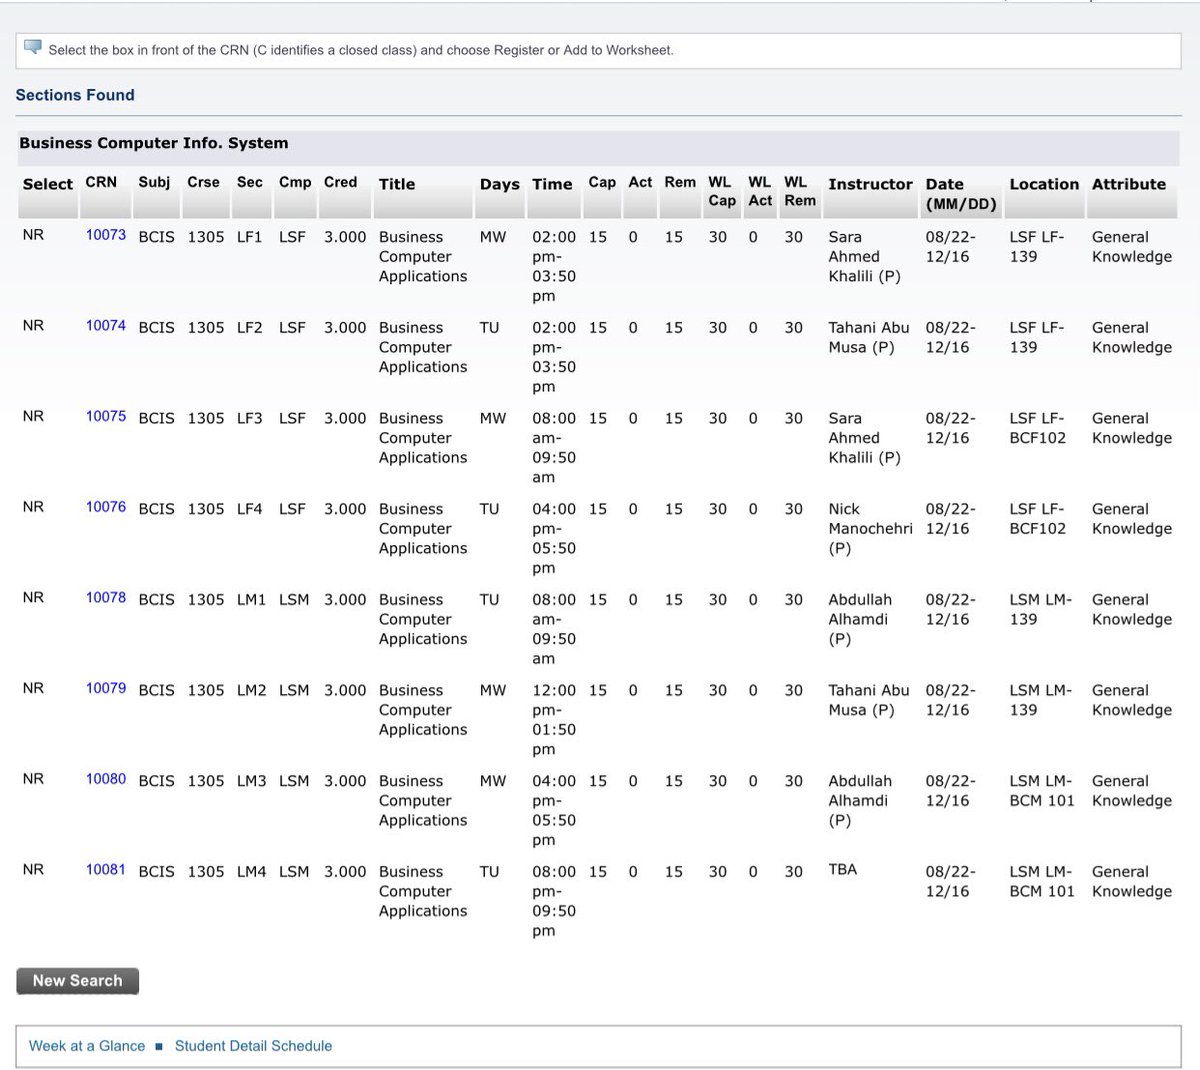Click location LSF LF-BCF102 in LF4 row
The height and width of the screenshot is (1070, 1200).
click(1038, 518)
